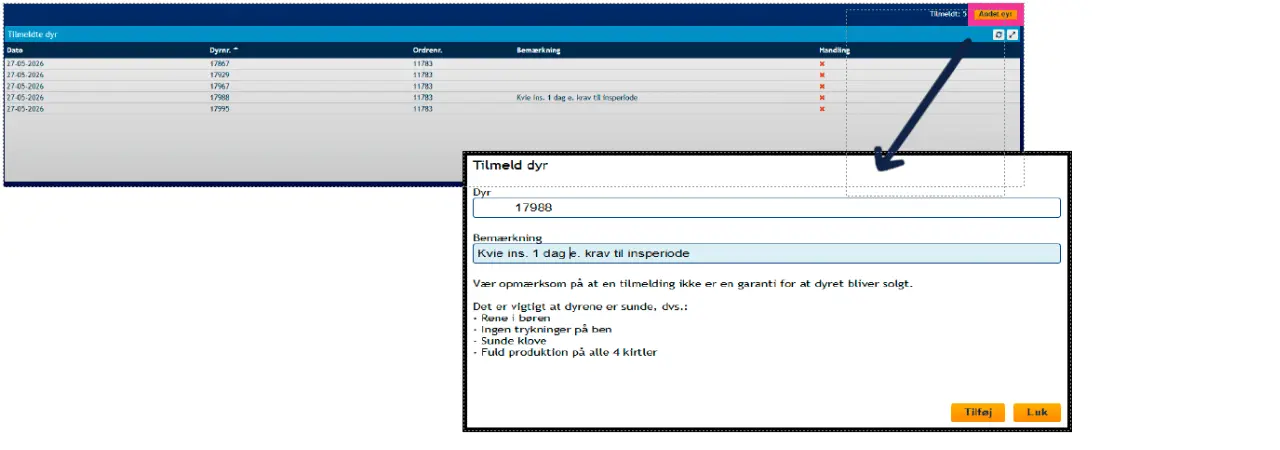Click the Luk button to close dialog

(1037, 412)
